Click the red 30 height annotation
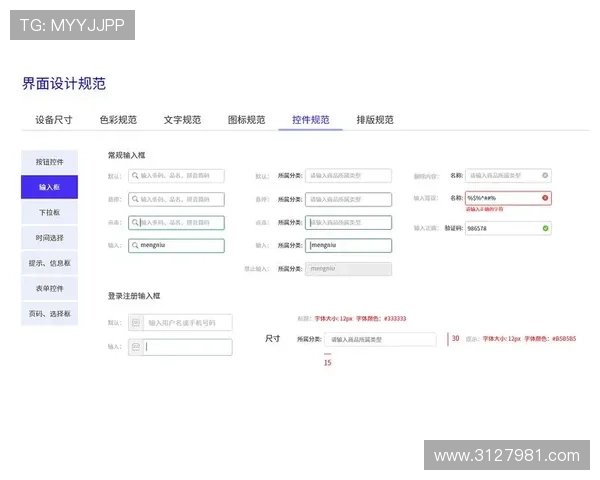600x480 pixels. click(x=455, y=338)
